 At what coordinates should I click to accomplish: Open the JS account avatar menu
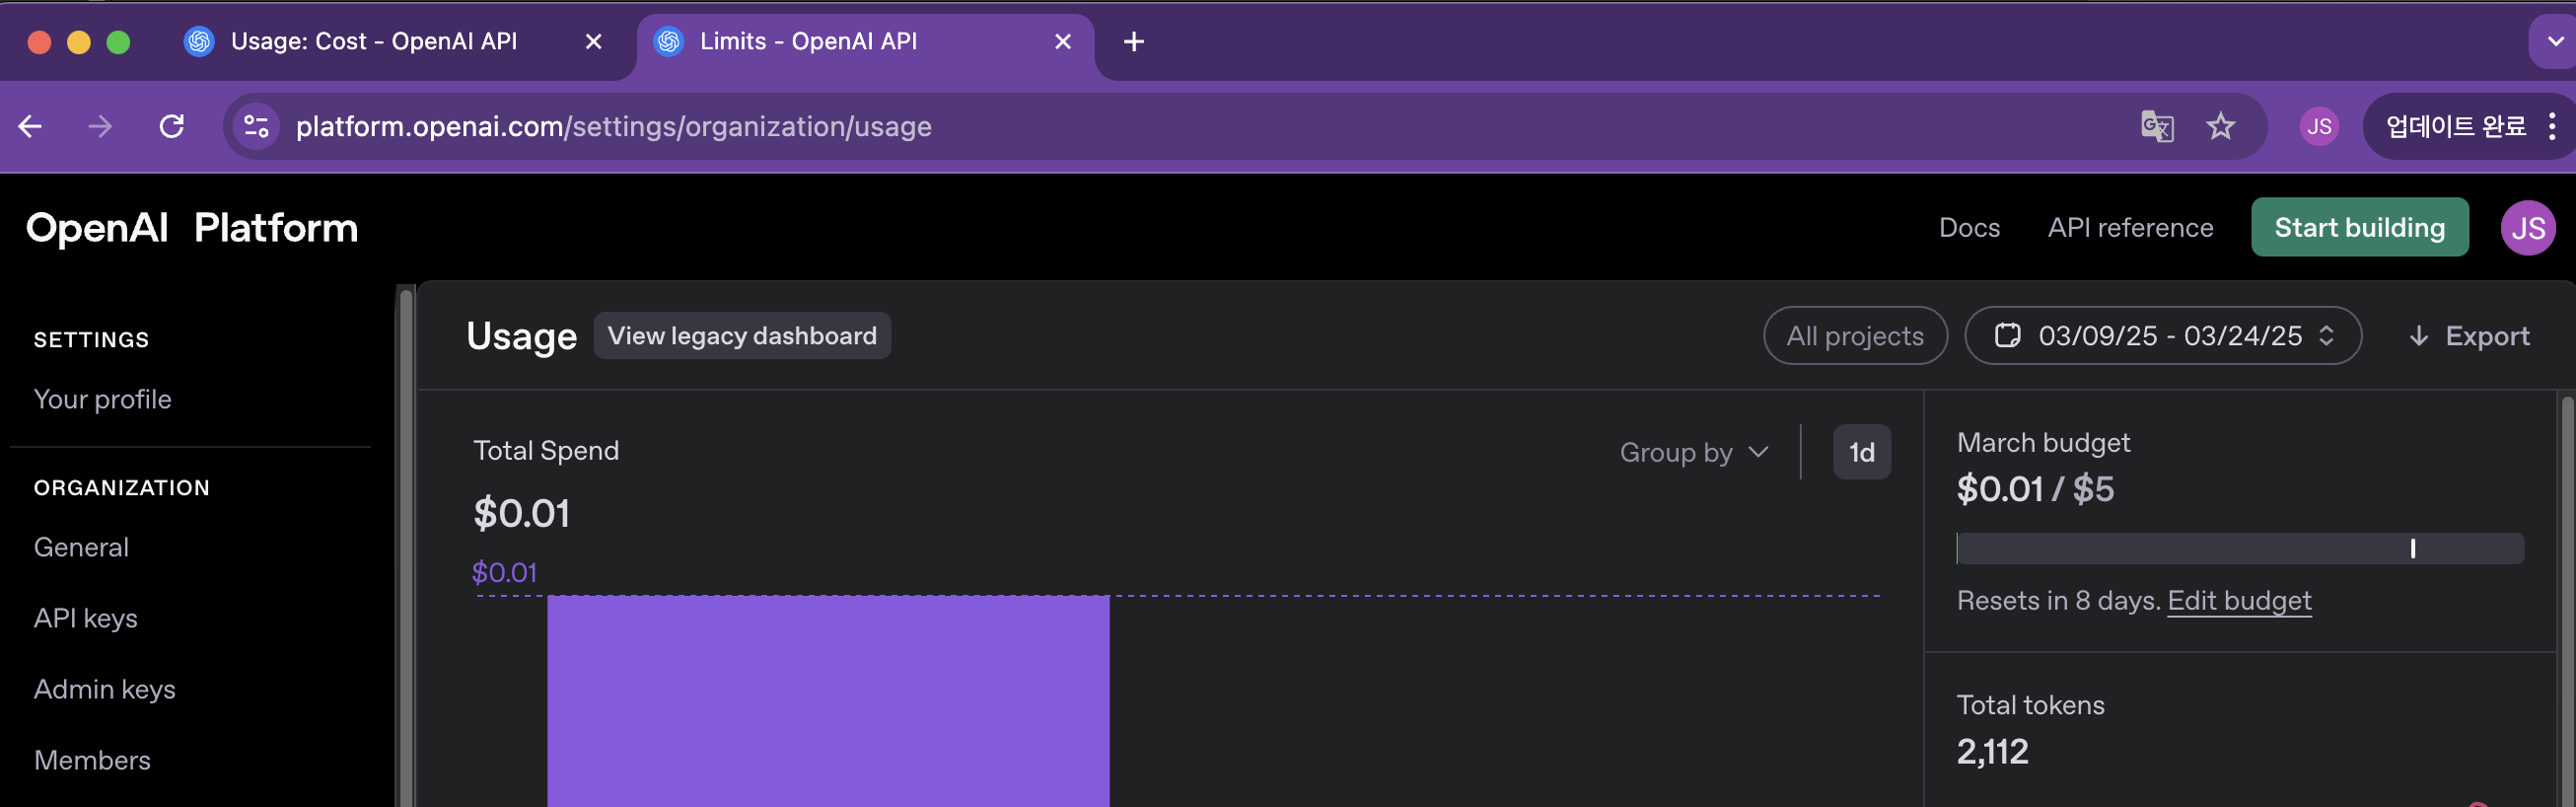pyautogui.click(x=2527, y=227)
